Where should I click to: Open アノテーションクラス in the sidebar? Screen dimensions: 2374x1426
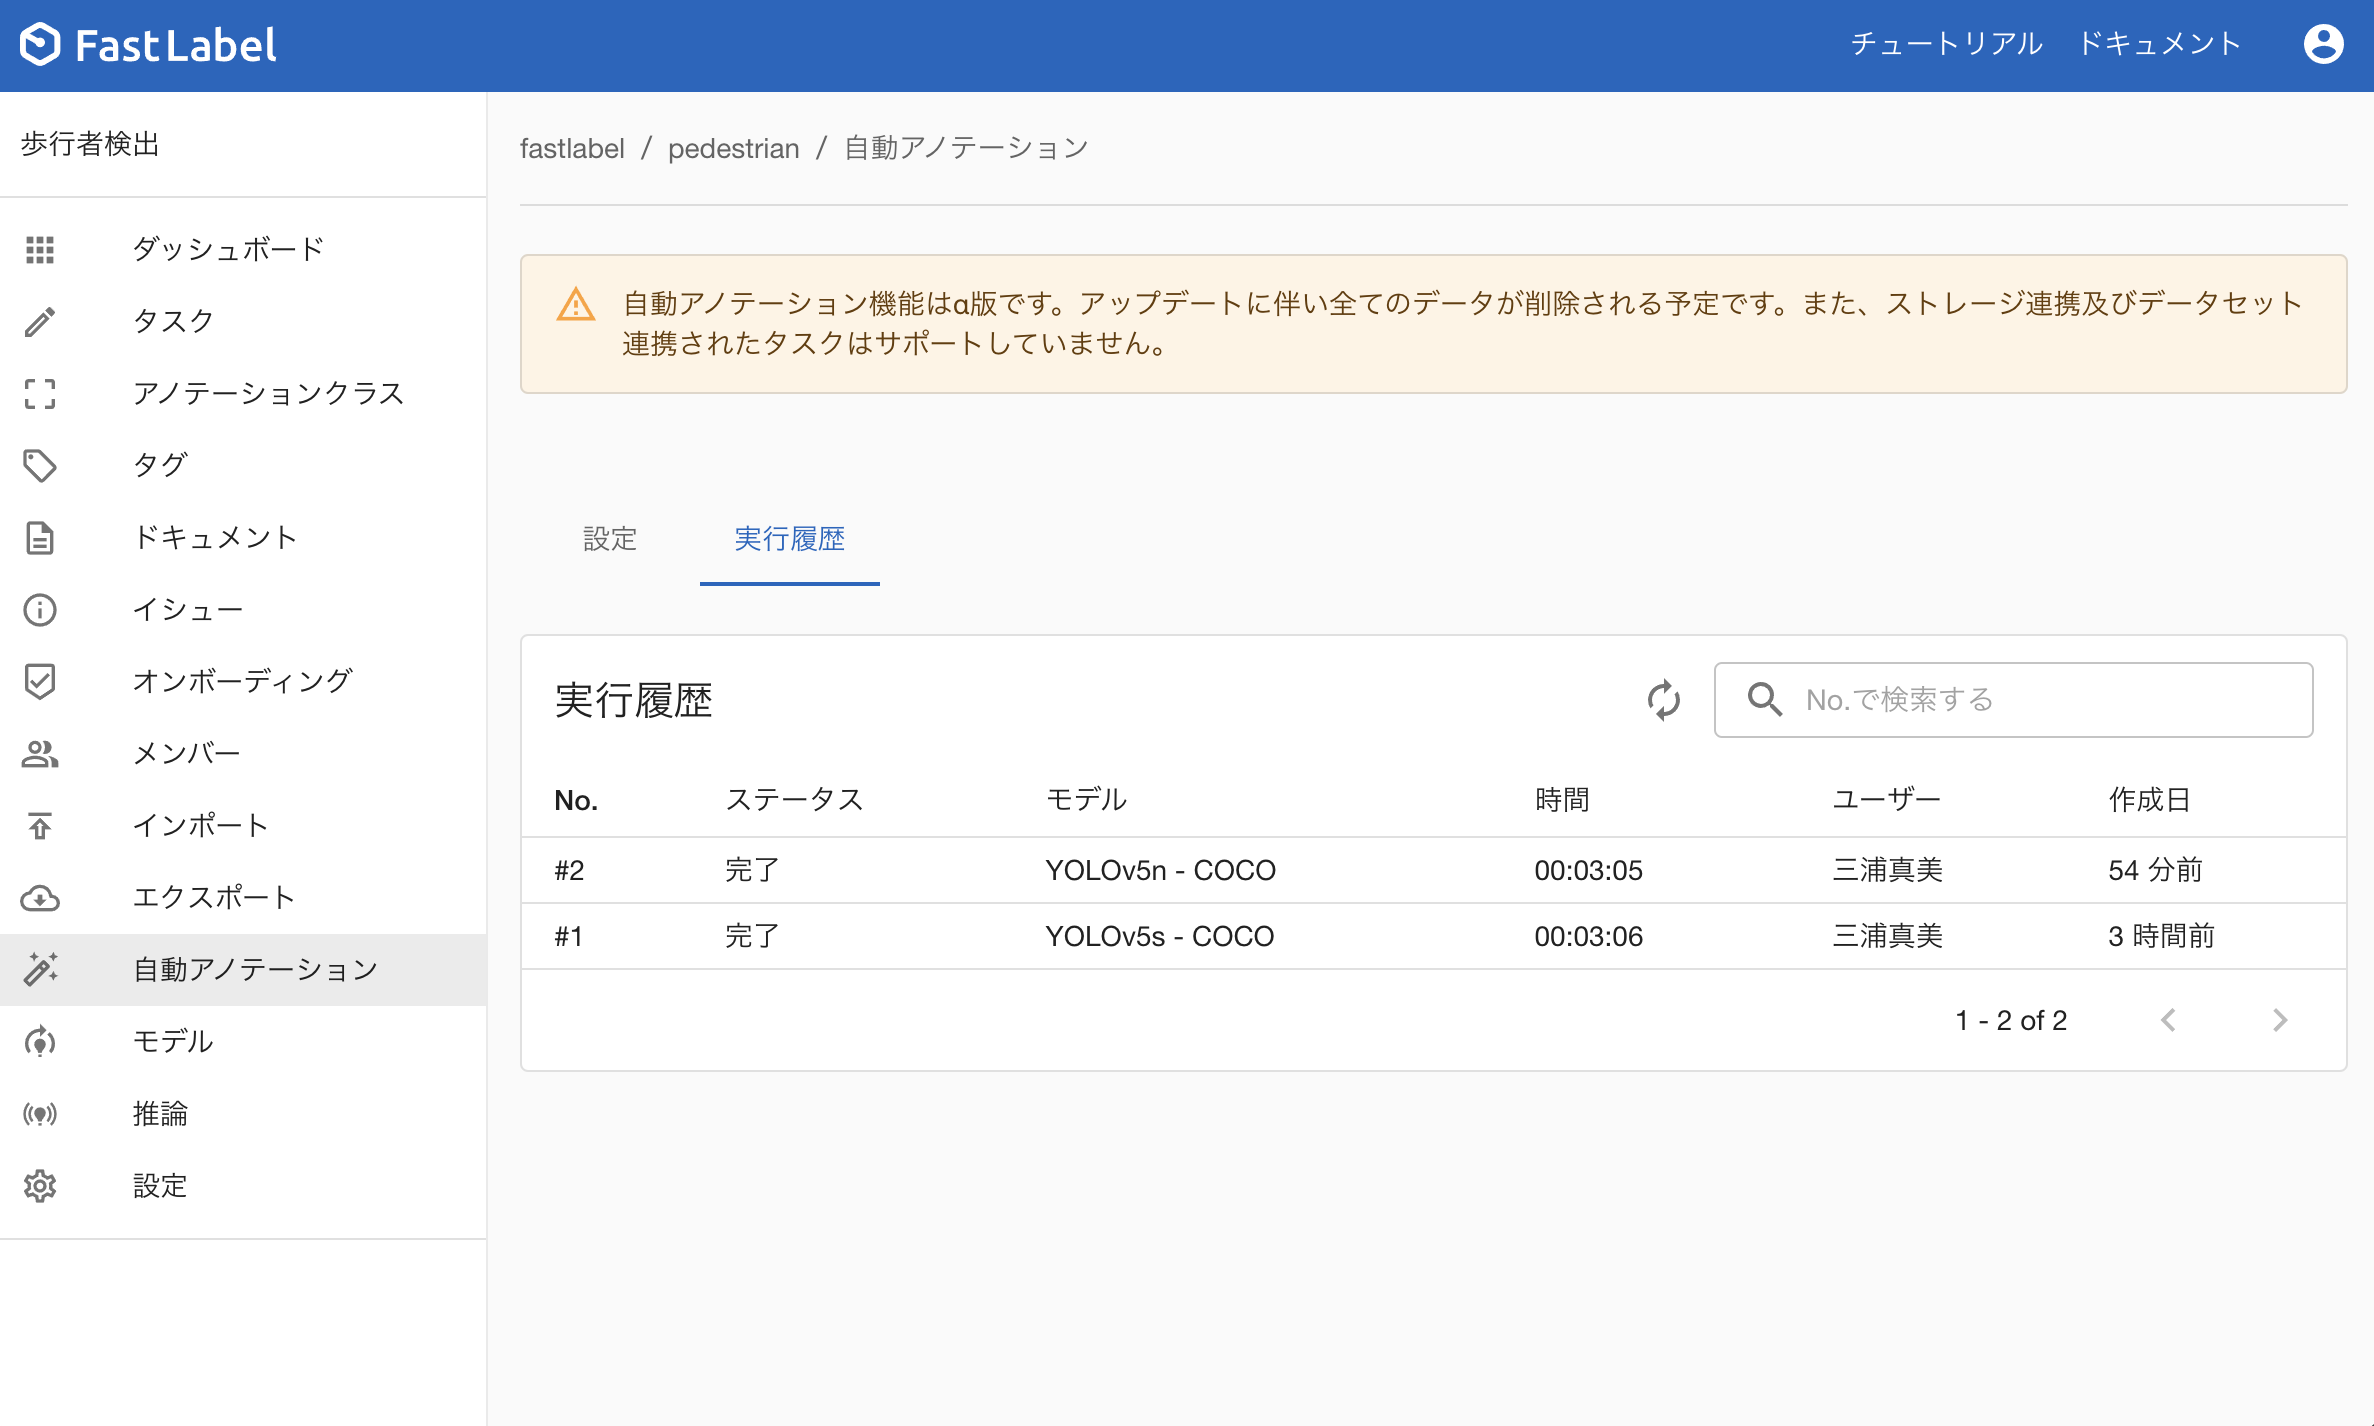(x=243, y=393)
